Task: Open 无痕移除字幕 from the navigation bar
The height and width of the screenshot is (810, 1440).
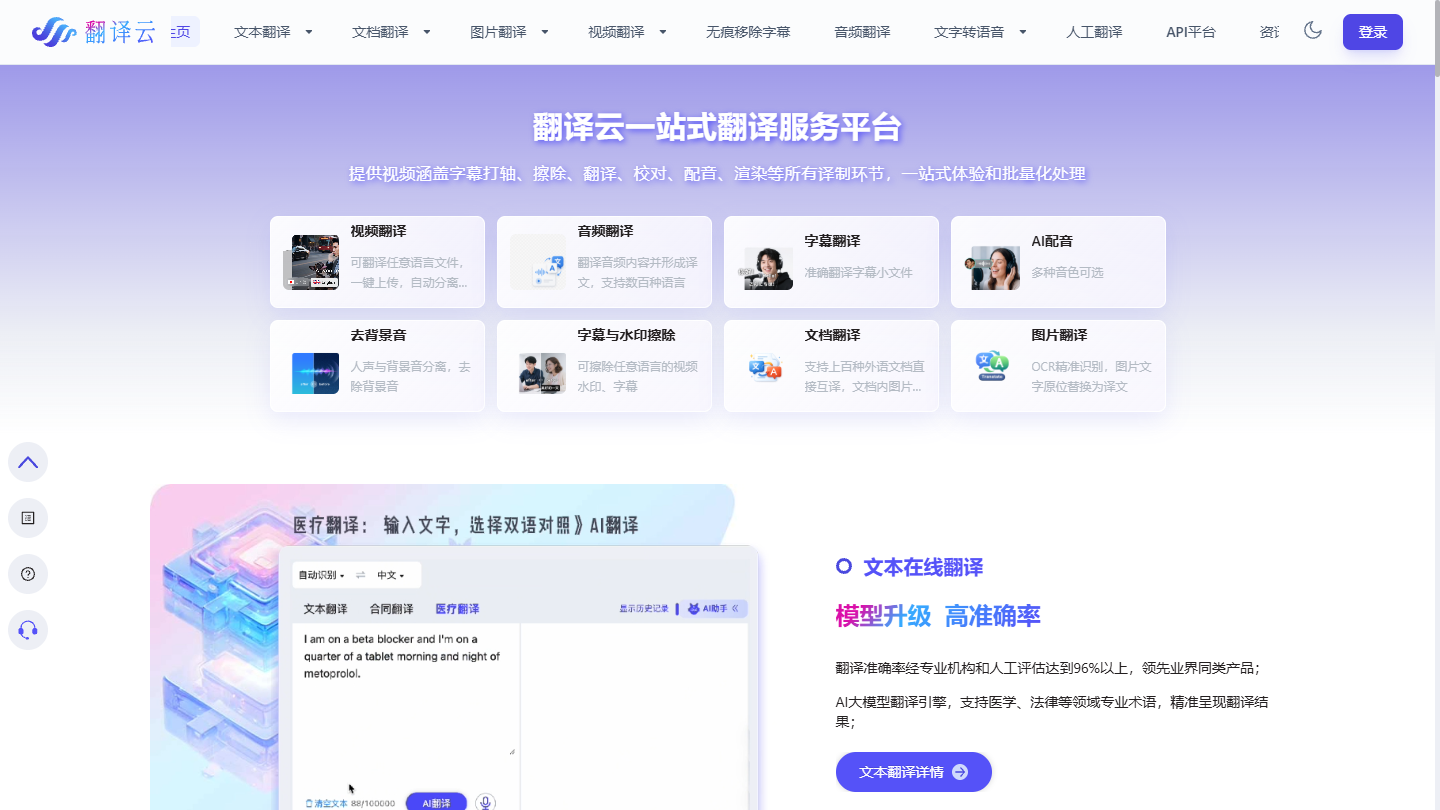Action: tap(748, 32)
